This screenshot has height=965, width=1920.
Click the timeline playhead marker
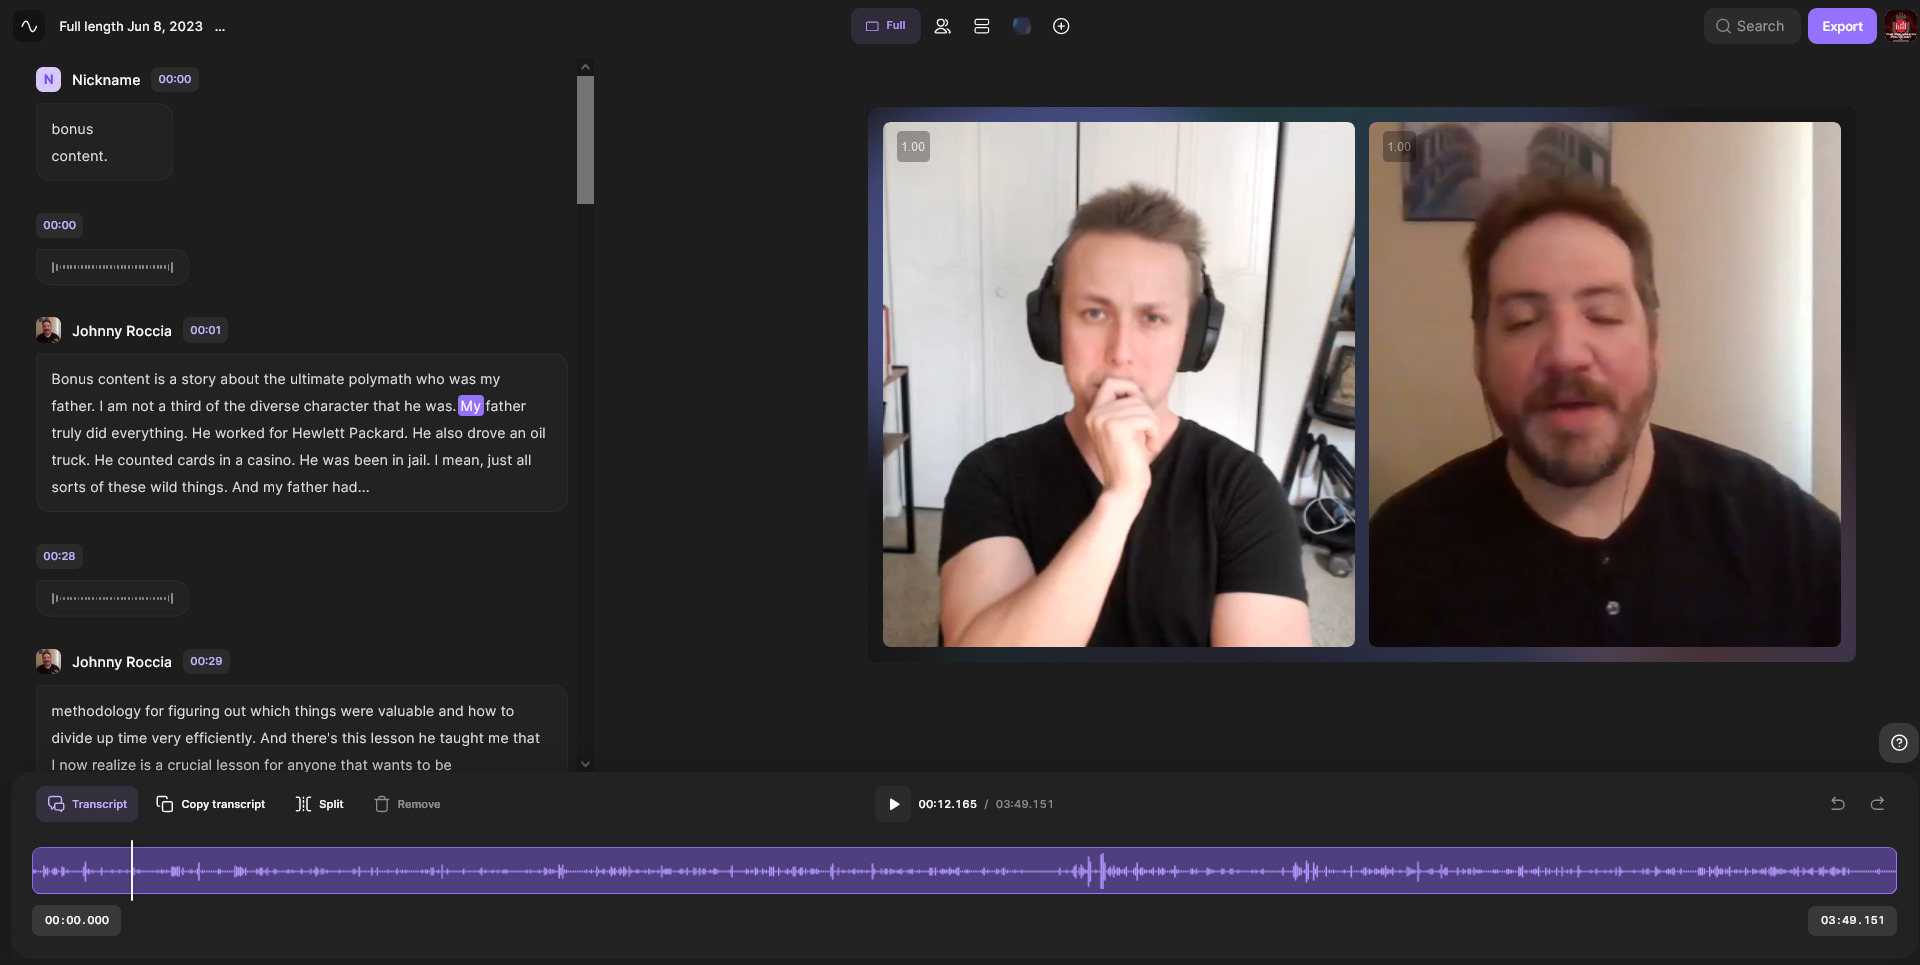[132, 870]
